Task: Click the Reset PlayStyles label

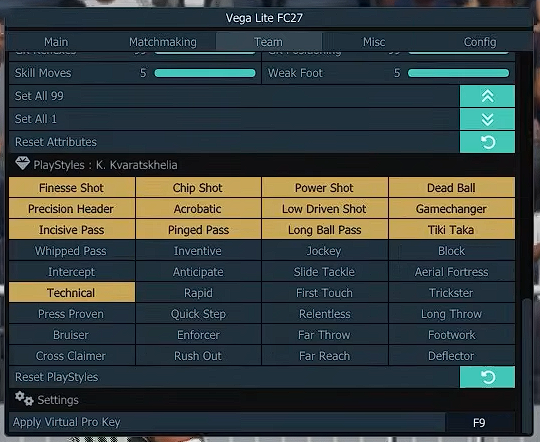Action: pyautogui.click(x=56, y=377)
